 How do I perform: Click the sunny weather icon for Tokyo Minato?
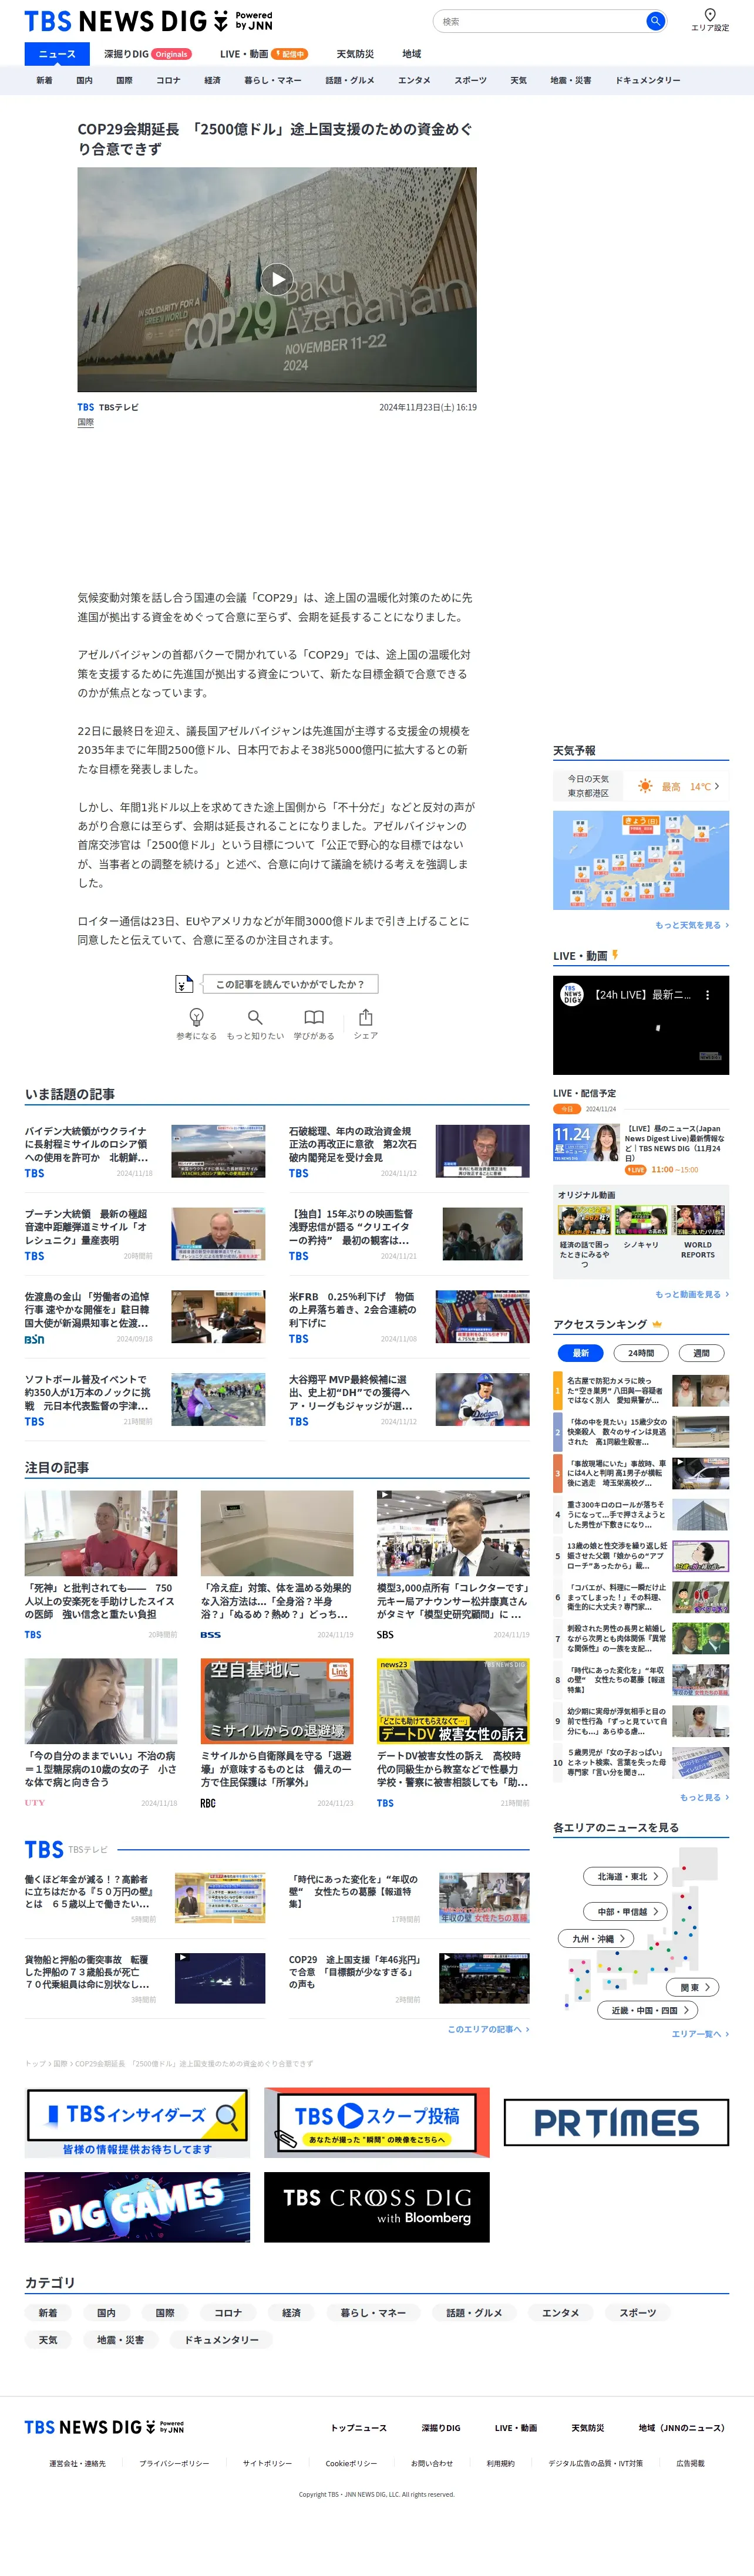pyautogui.click(x=645, y=787)
